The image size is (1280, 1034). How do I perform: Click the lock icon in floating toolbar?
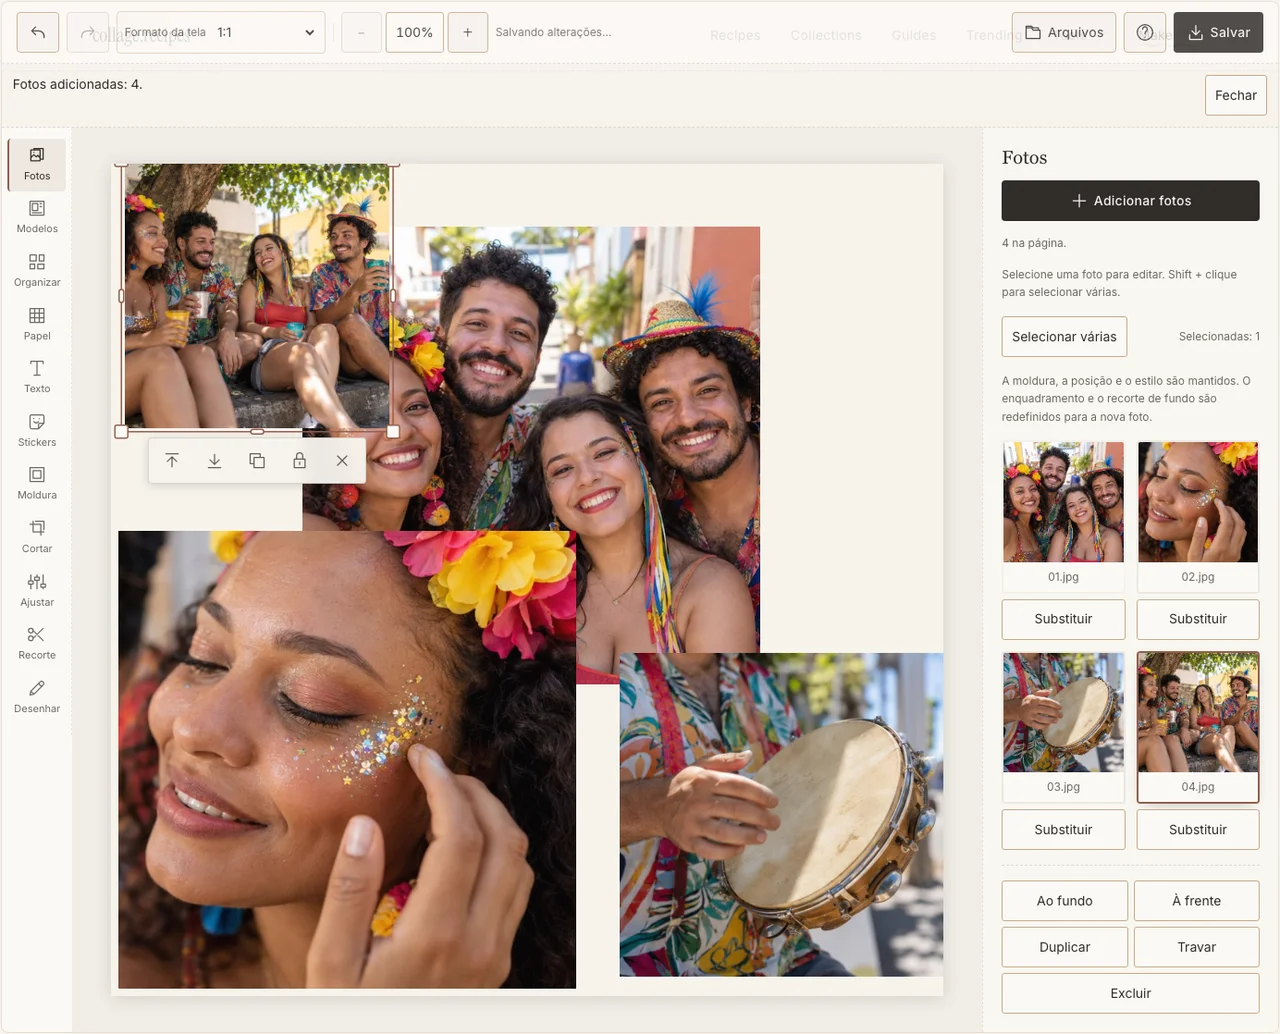tap(299, 461)
